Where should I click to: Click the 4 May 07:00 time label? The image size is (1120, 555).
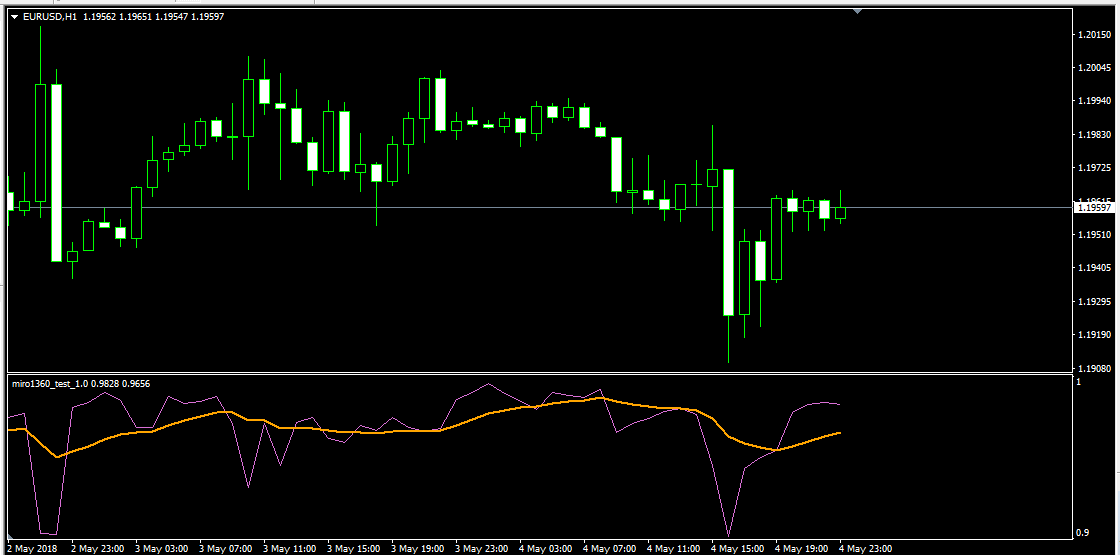tap(611, 549)
